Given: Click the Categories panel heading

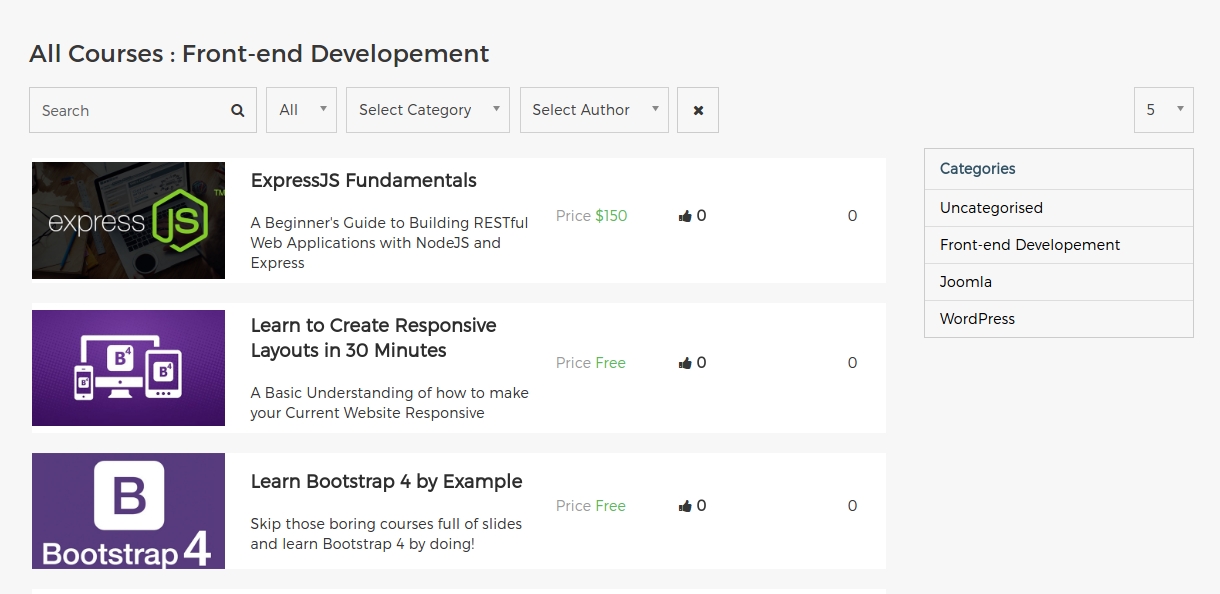Looking at the screenshot, I should [x=978, y=169].
